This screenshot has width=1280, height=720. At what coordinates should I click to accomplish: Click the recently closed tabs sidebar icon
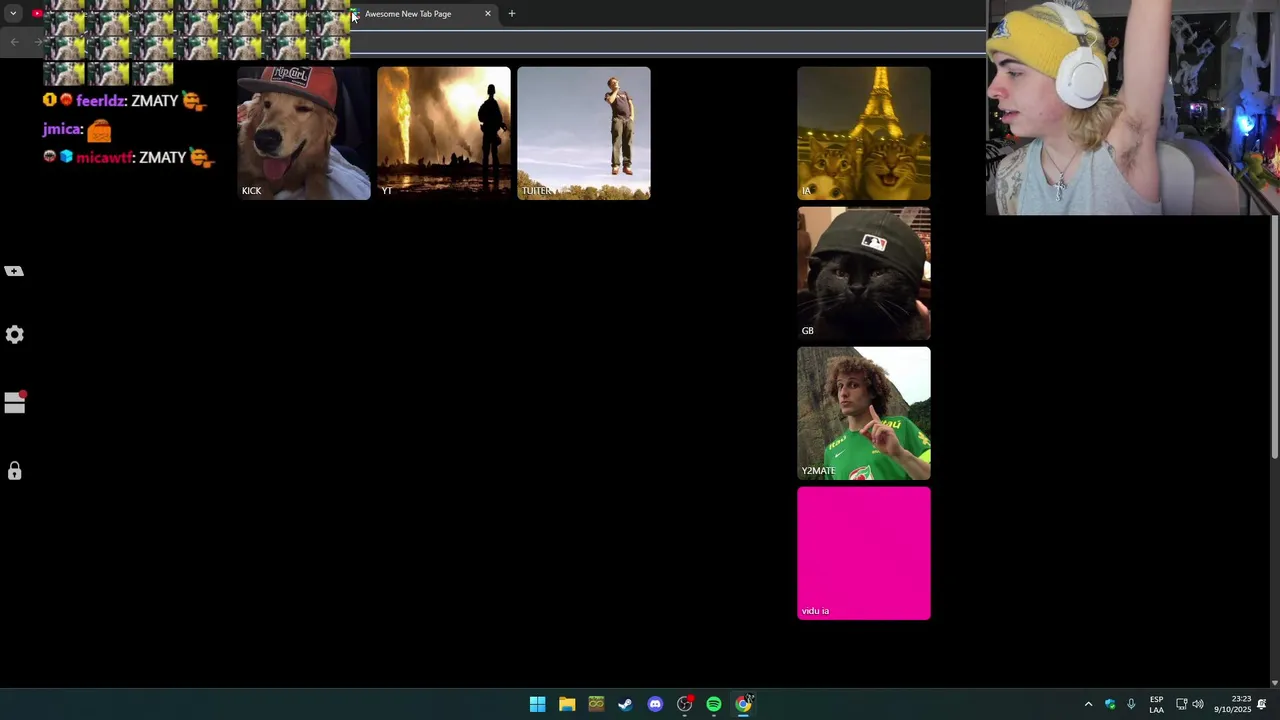point(14,271)
